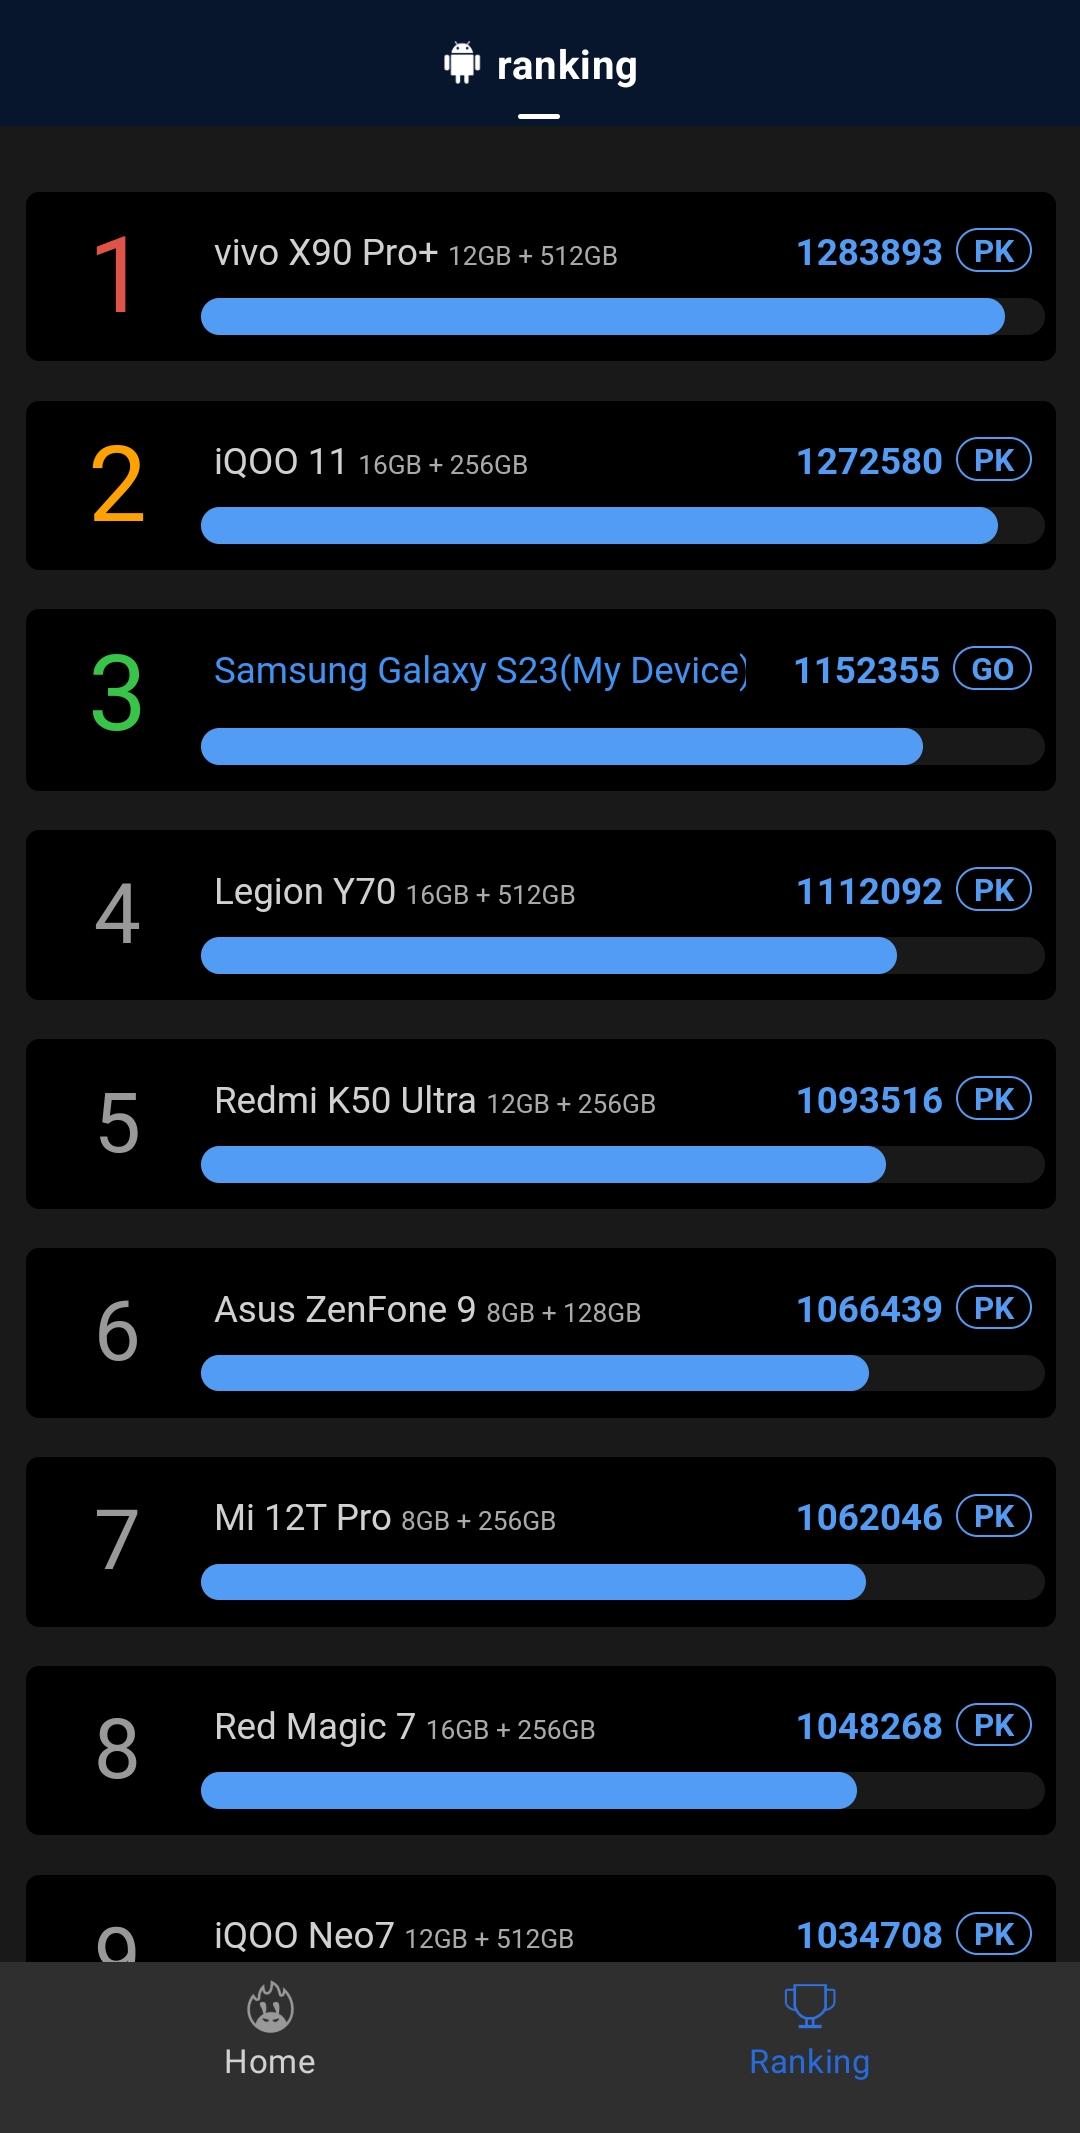The width and height of the screenshot is (1080, 2133).
Task: Open vivo X90 Pro+ device name
Action: click(326, 252)
